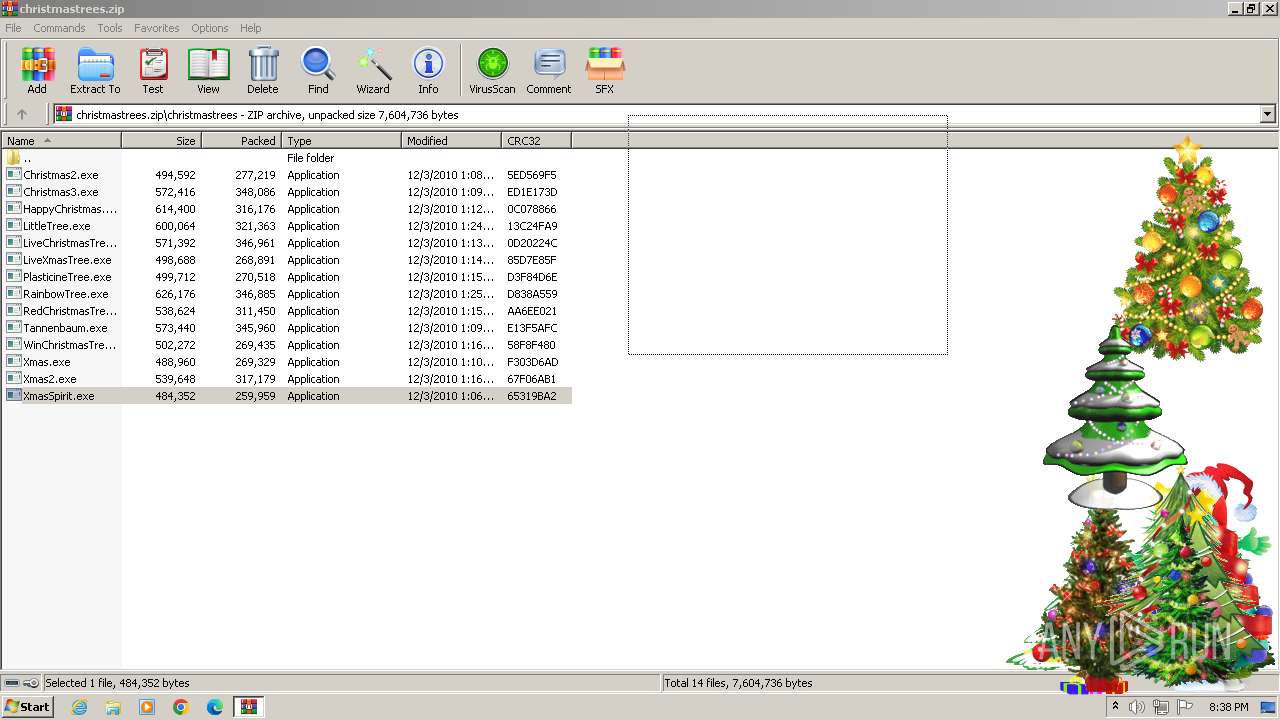Screen dimensions: 1280x720
Task: Open the Tools menu
Action: (x=110, y=28)
